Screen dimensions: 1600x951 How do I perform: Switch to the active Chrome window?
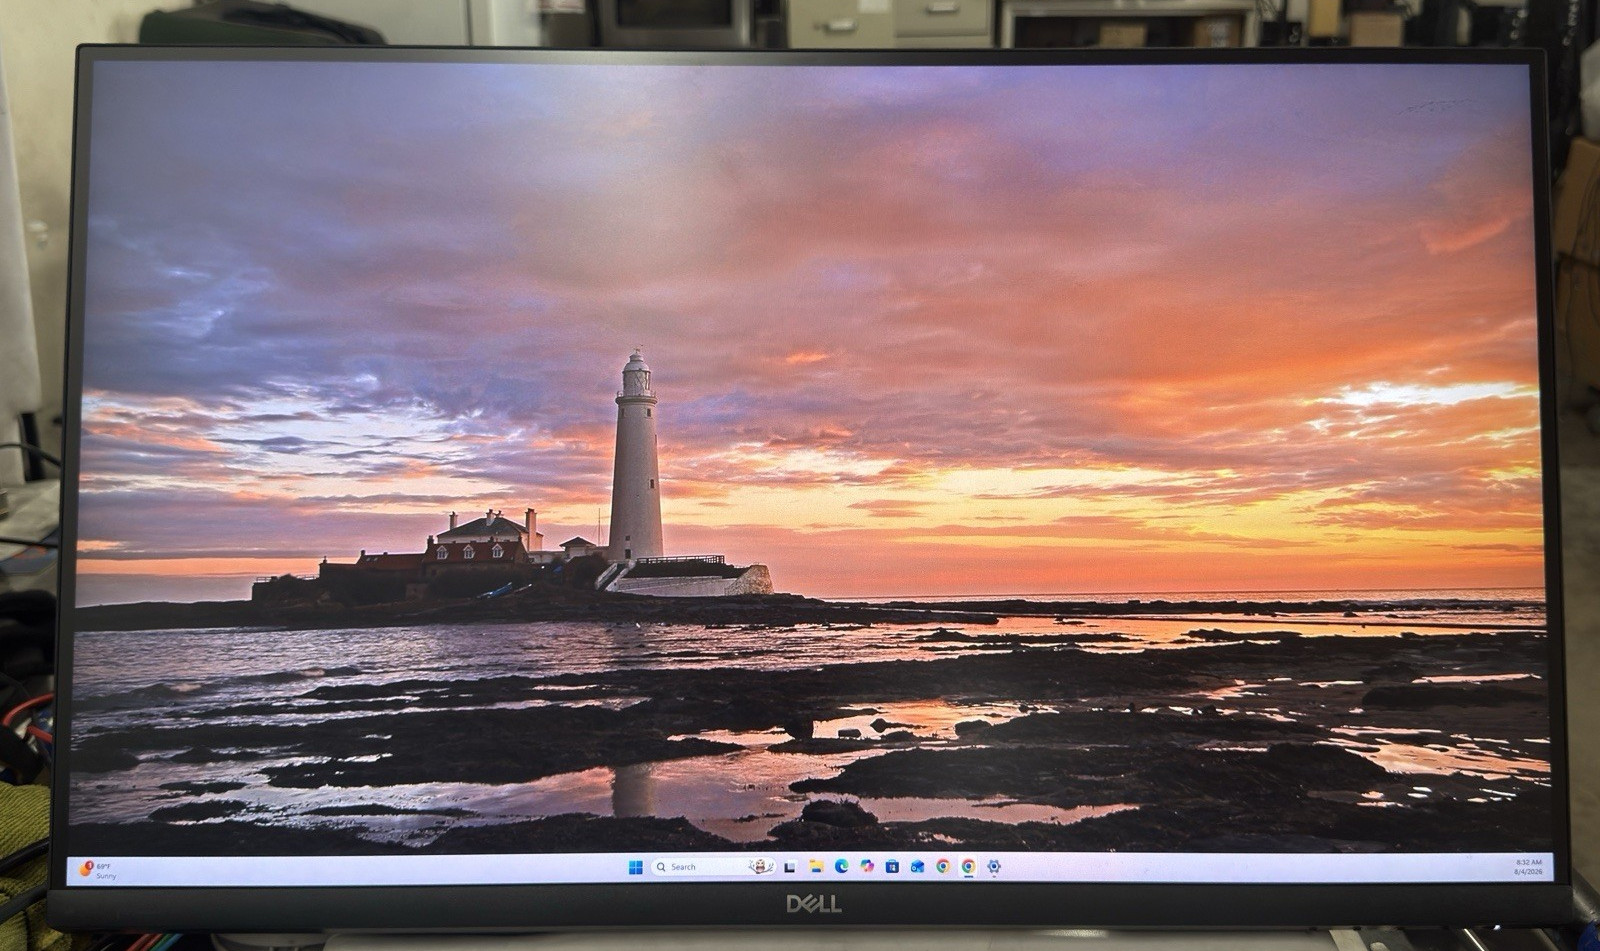pos(968,866)
